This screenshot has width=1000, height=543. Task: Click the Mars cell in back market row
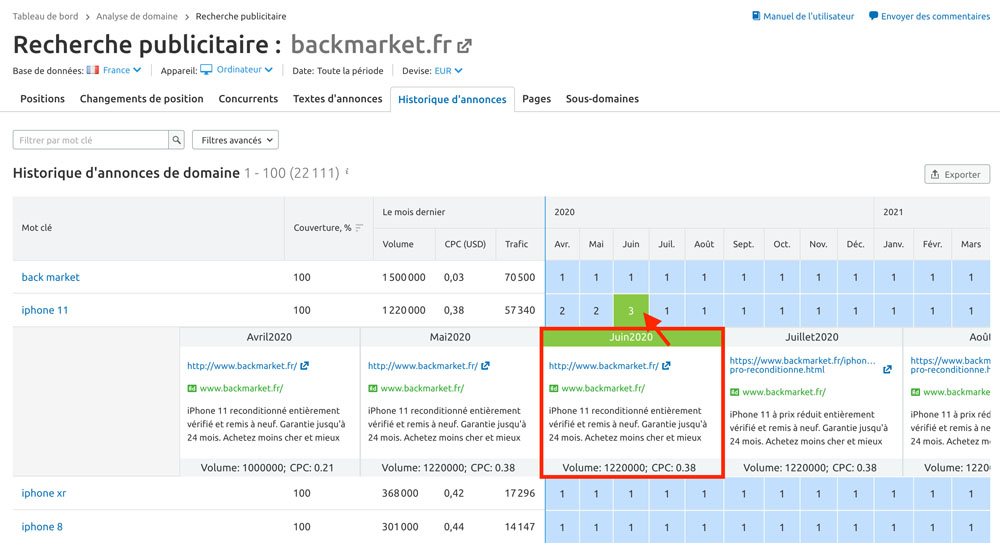[x=971, y=277]
